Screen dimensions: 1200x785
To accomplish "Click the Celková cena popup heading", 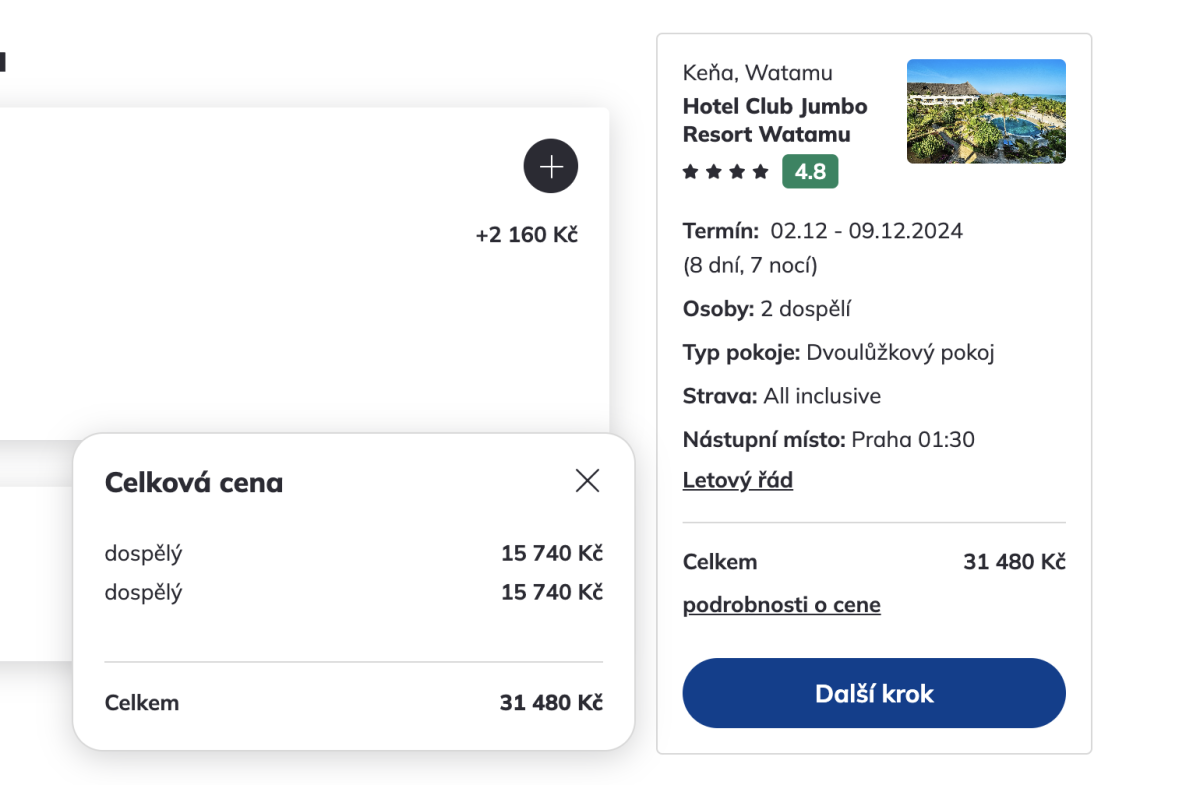I will coord(194,483).
